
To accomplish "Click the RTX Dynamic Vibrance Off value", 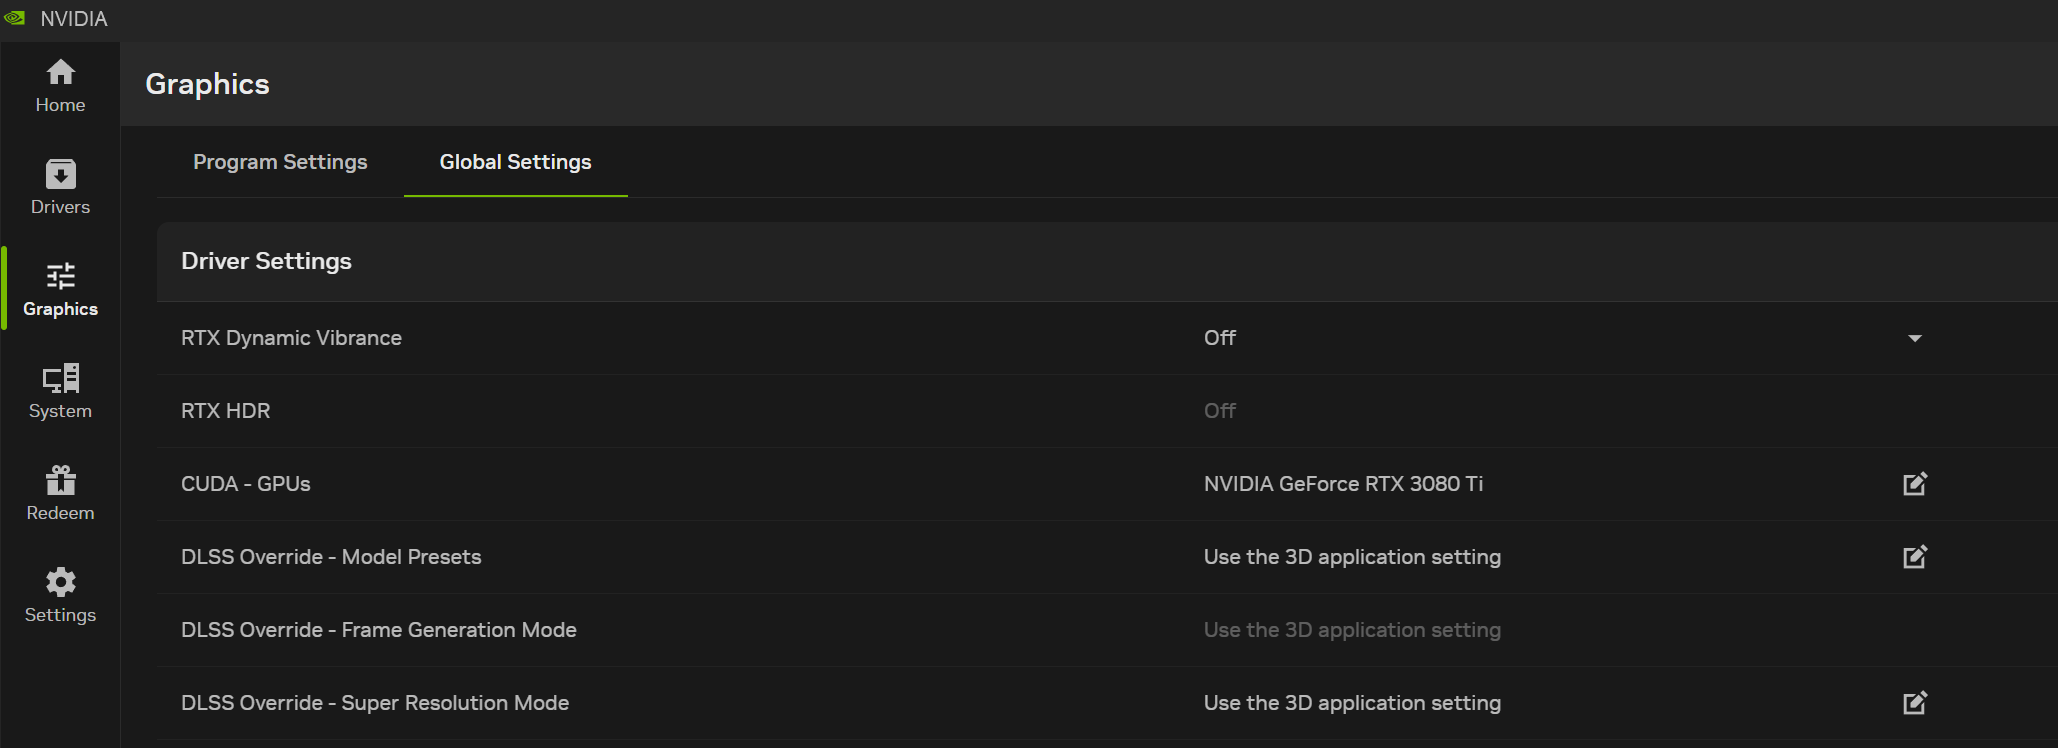I will click(x=1219, y=338).
